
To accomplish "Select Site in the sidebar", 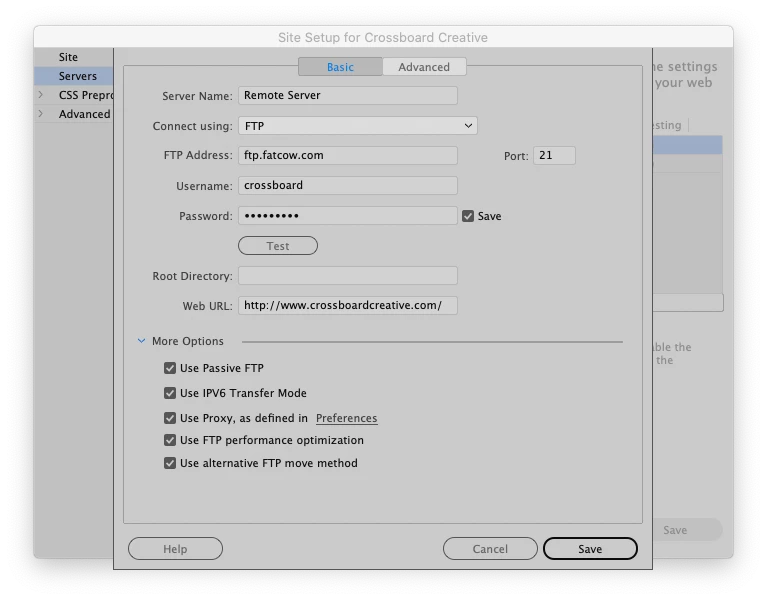I will click(x=68, y=57).
